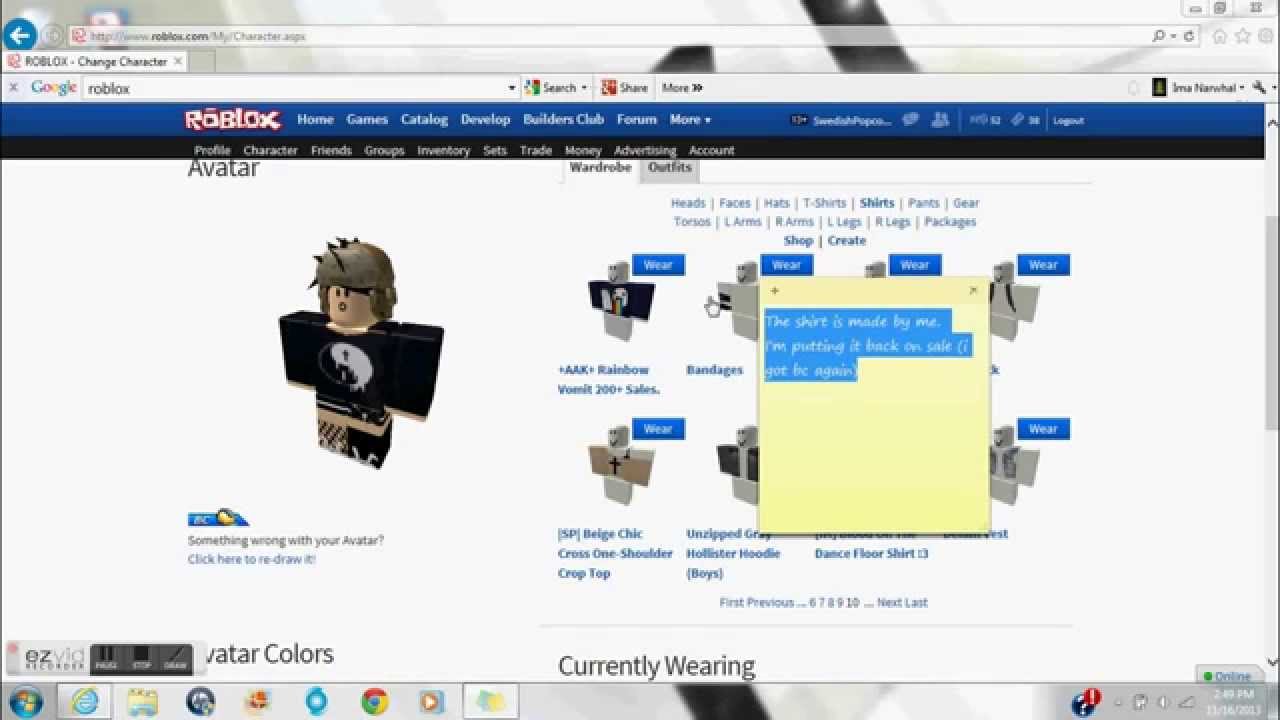The image size is (1280, 720).
Task: Click here to re-draw the avatar
Action: tap(251, 559)
